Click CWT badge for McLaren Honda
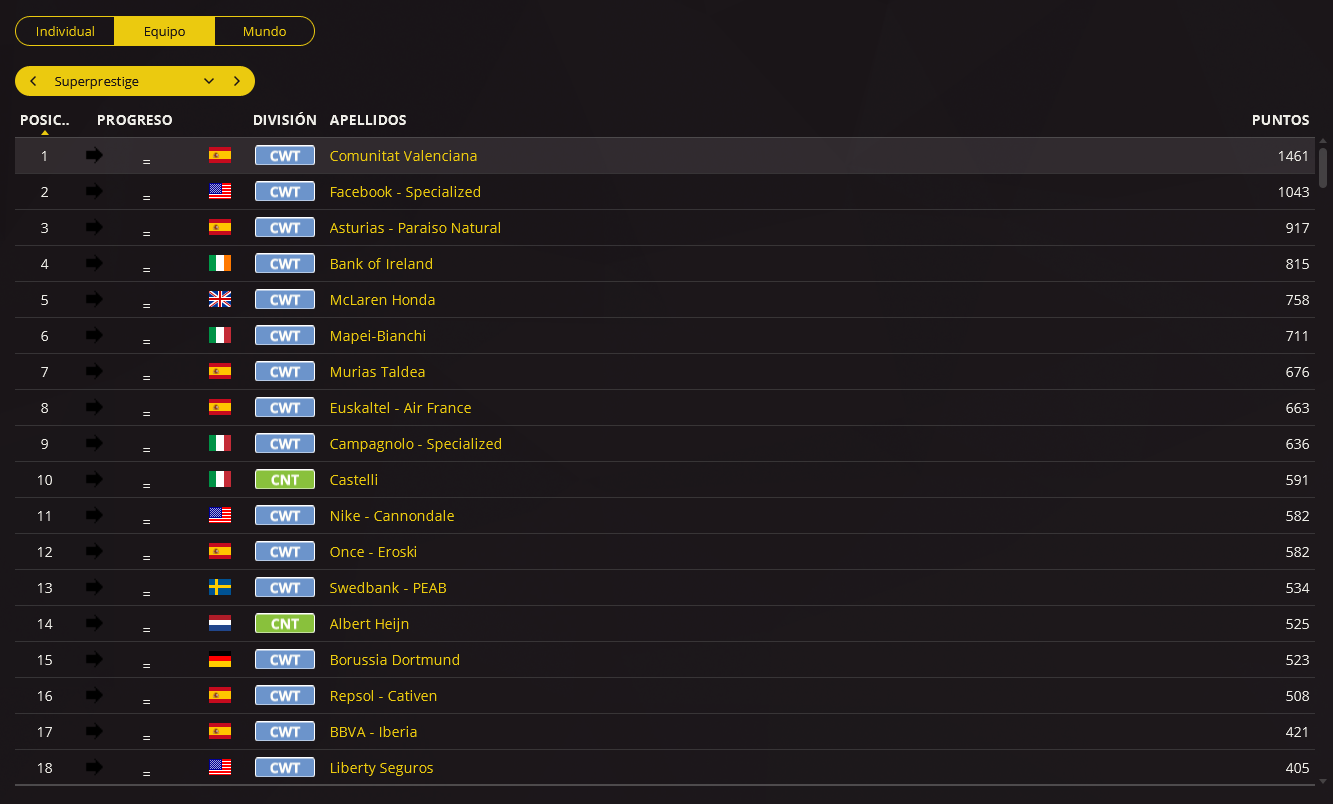Image resolution: width=1333 pixels, height=804 pixels. click(285, 300)
